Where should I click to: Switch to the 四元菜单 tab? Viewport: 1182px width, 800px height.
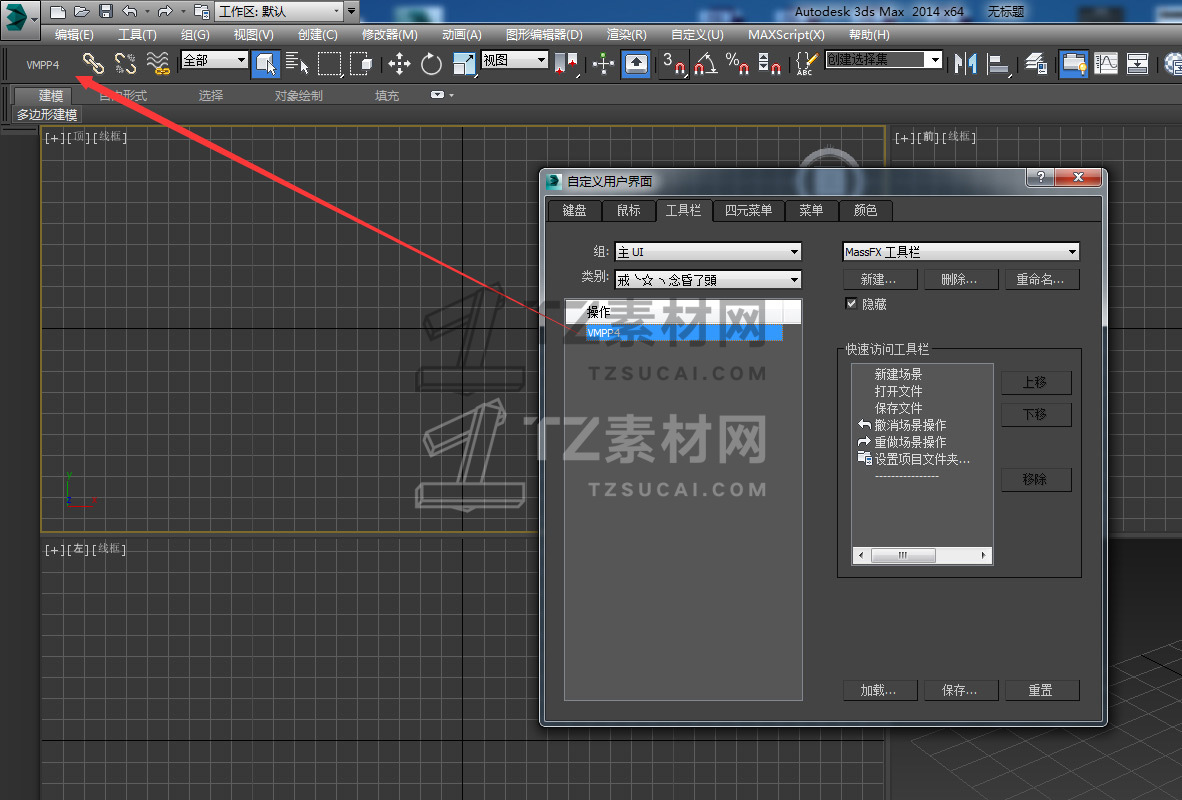pos(749,210)
